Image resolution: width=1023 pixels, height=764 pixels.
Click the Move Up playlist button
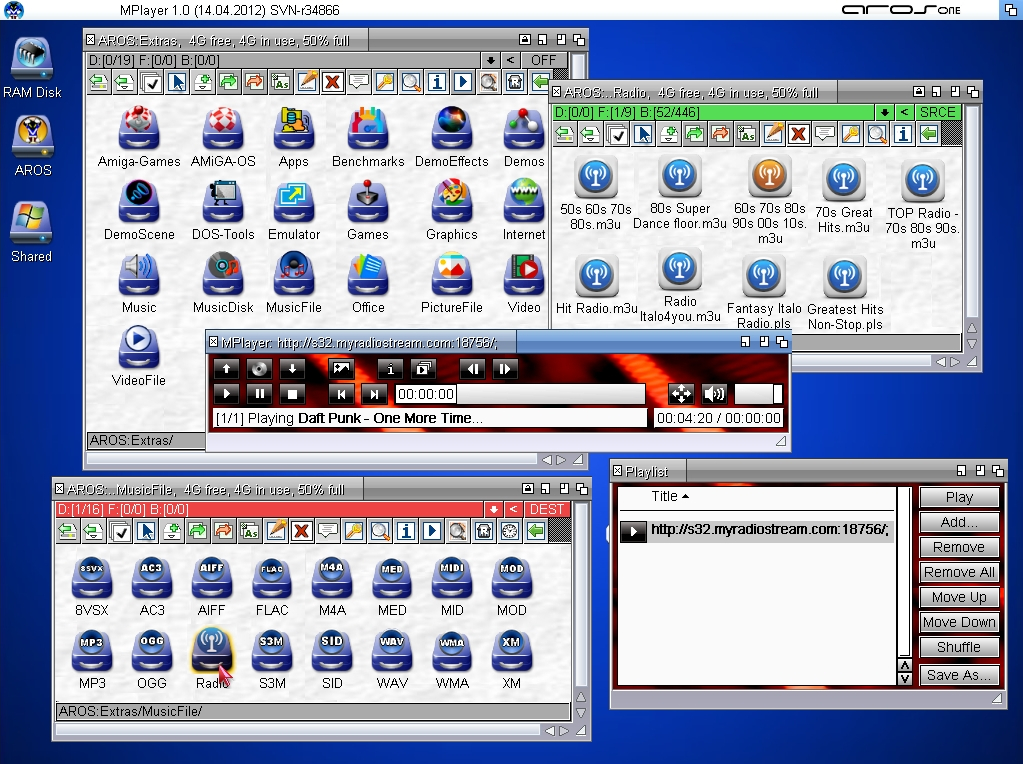[959, 597]
